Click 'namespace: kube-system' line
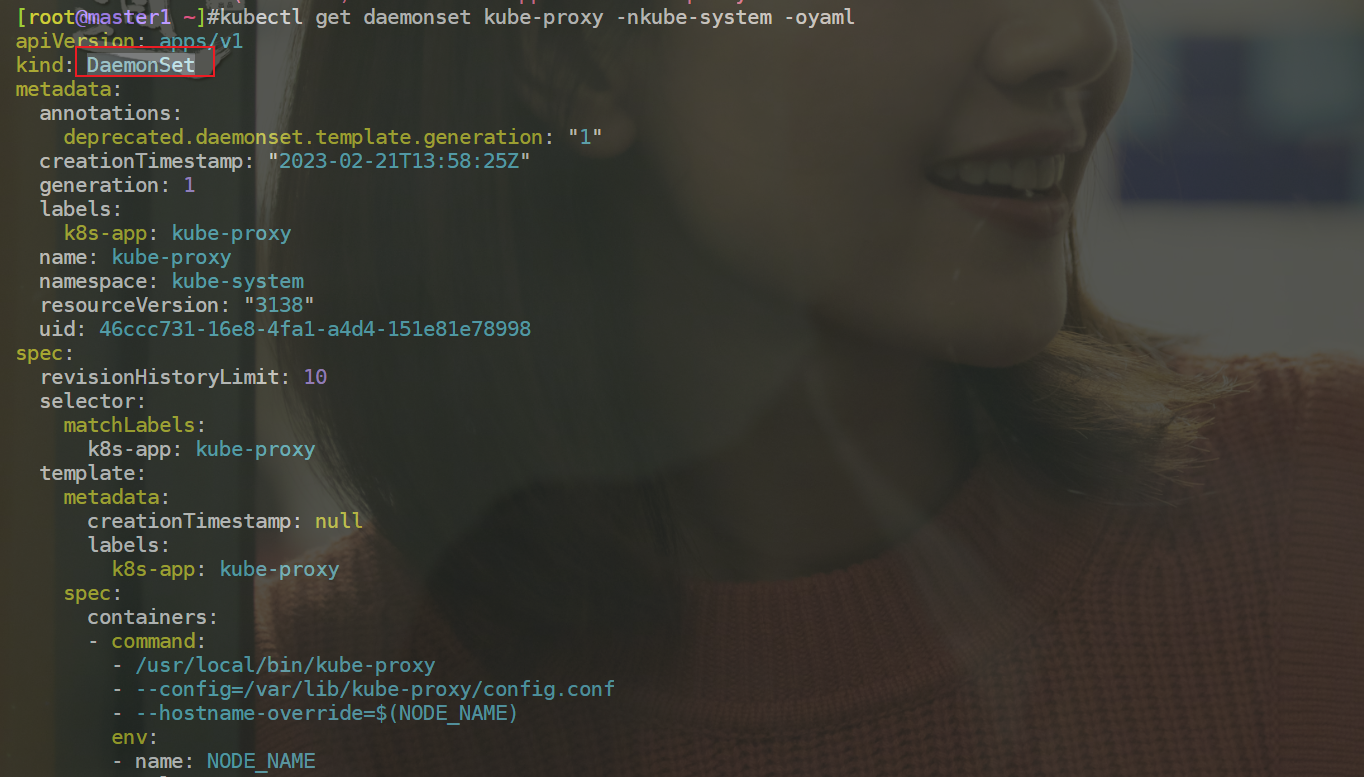 click(171, 281)
